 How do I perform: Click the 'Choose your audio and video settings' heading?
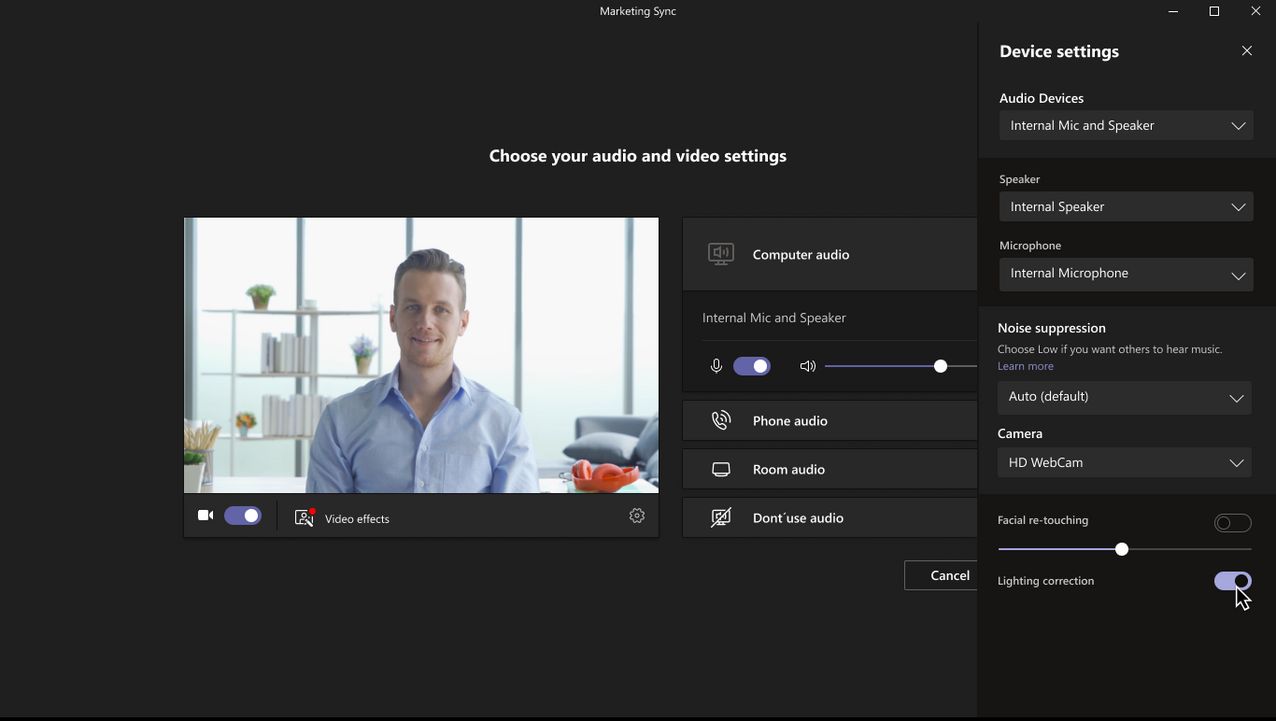coord(638,156)
